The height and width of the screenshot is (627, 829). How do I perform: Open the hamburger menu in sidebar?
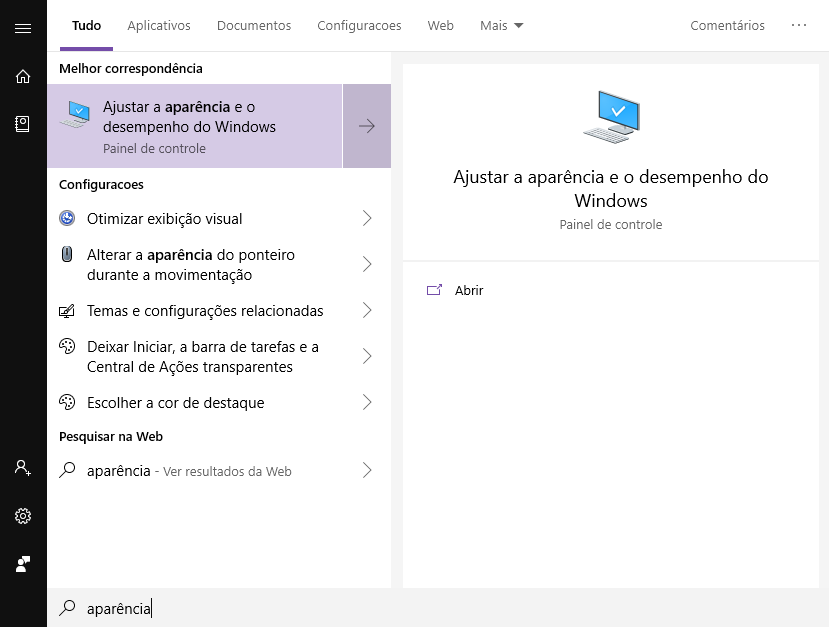[x=23, y=28]
